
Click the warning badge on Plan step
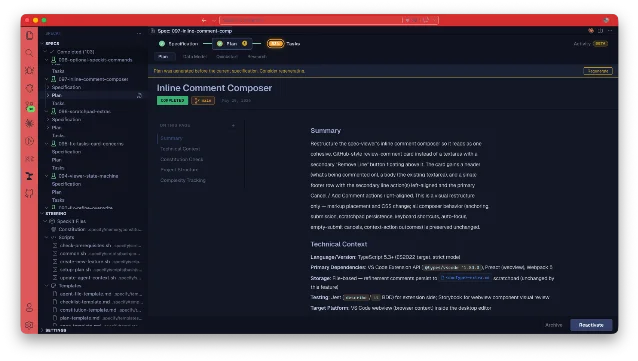click(x=245, y=44)
